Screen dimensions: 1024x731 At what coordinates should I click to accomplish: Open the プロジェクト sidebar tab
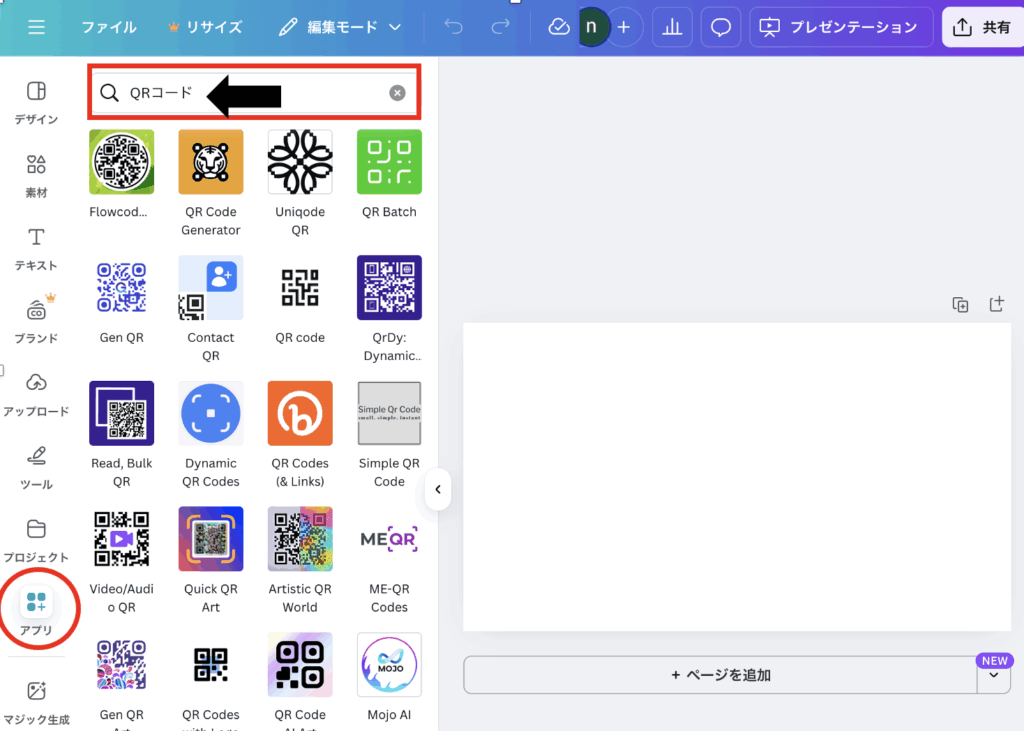(37, 541)
